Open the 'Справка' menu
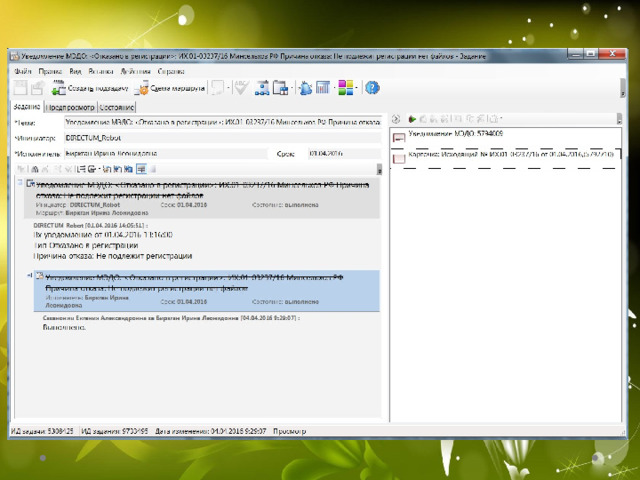This screenshot has height=480, width=640. (x=171, y=72)
